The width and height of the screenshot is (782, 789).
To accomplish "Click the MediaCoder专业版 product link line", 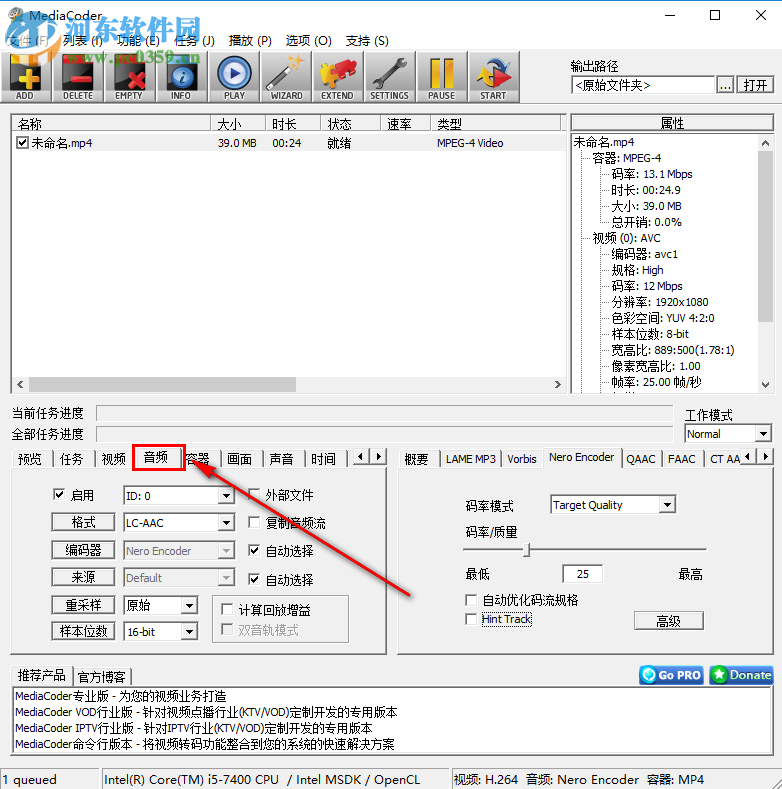I will [x=121, y=696].
